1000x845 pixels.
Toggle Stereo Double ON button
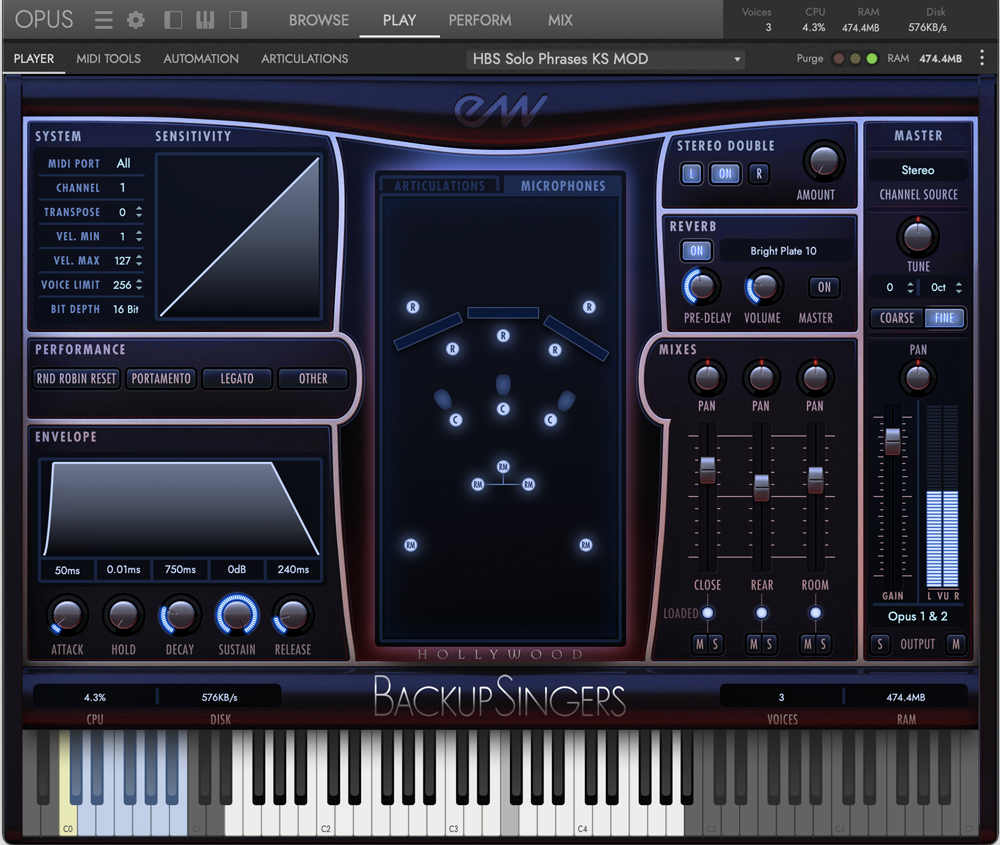pos(724,174)
